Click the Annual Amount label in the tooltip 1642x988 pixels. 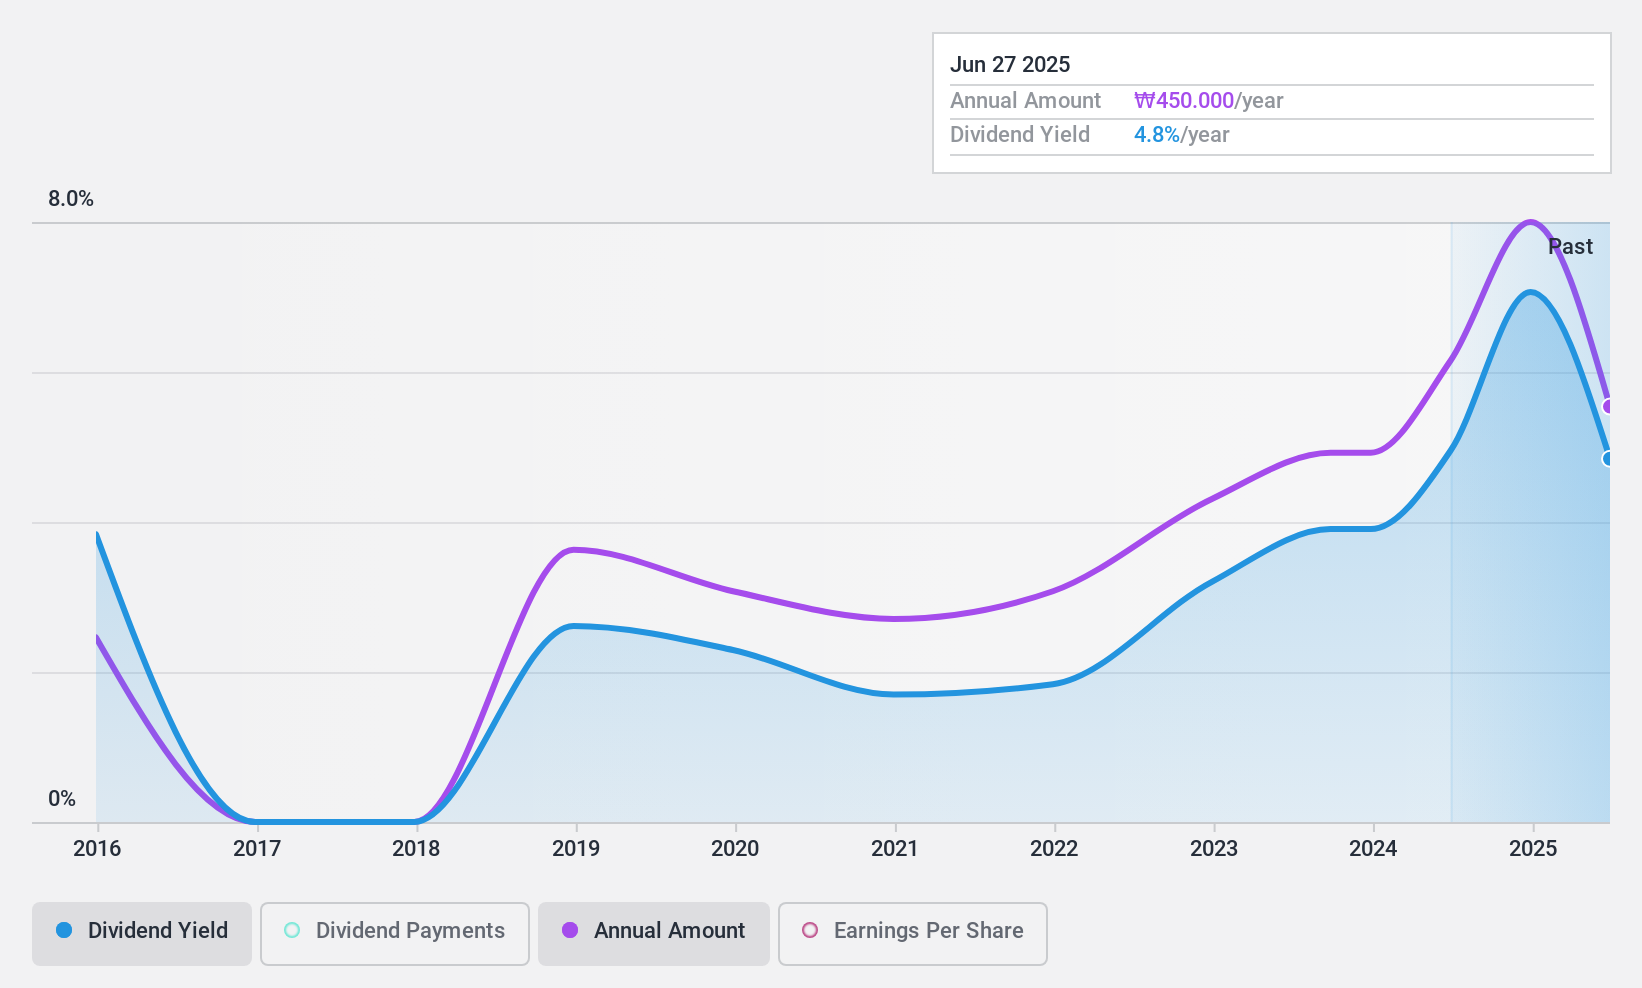(x=1025, y=101)
